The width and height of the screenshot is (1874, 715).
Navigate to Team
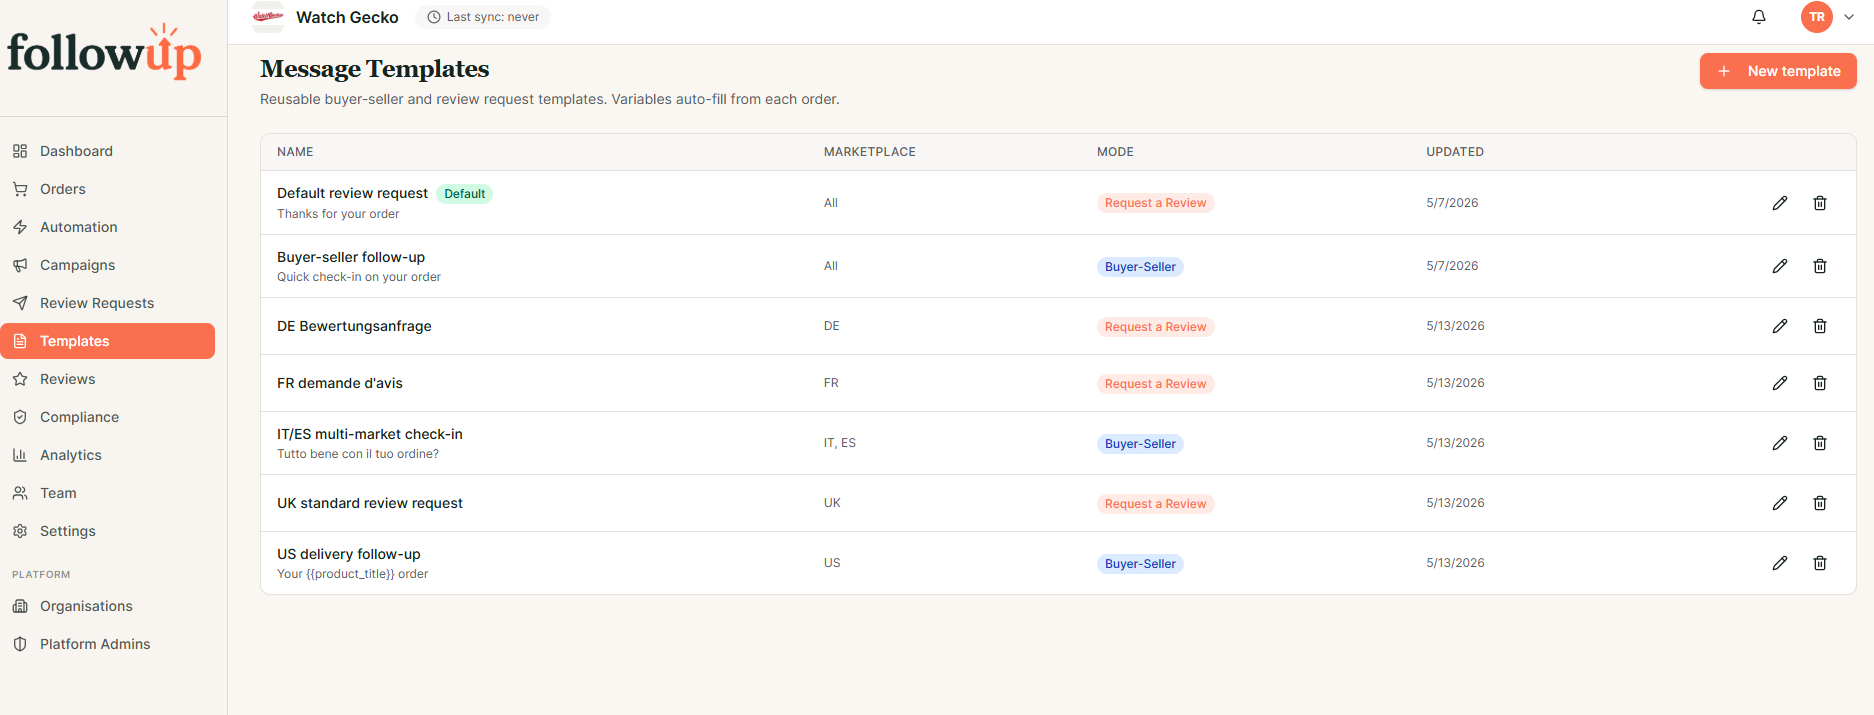107,493
